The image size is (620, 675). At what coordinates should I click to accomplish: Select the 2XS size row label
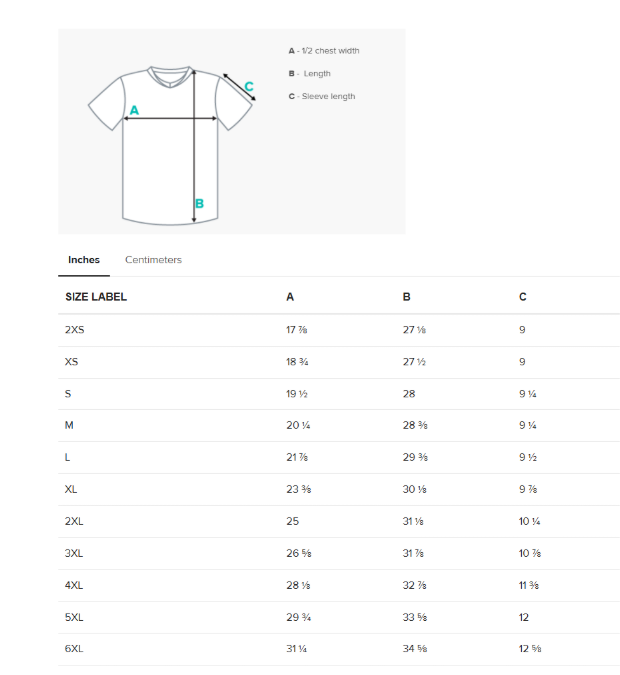click(74, 329)
